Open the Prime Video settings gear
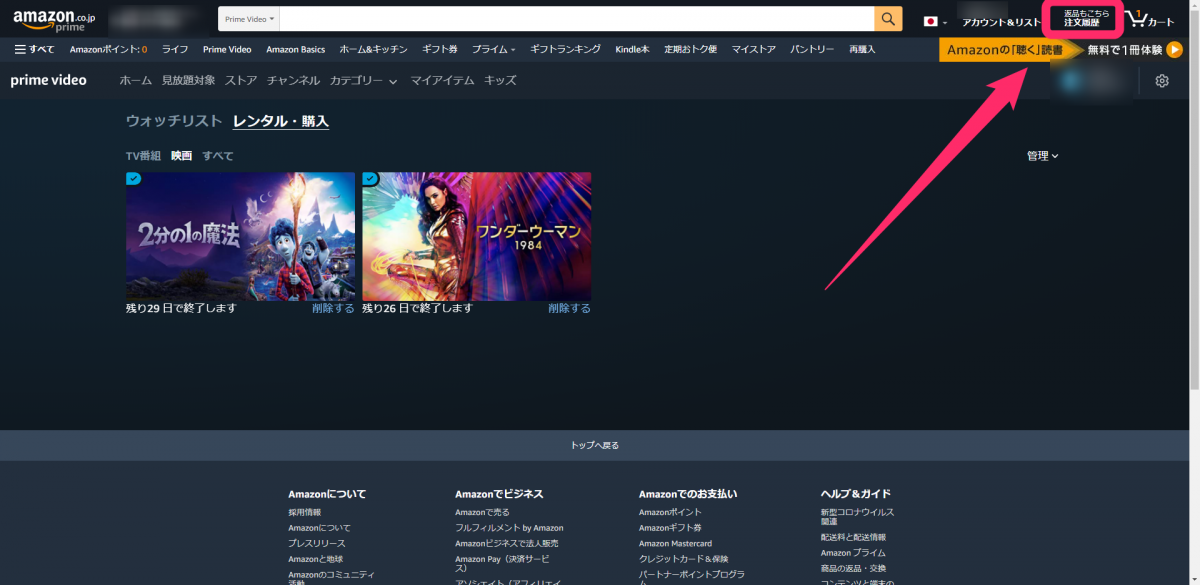The width and height of the screenshot is (1200, 585). click(1162, 81)
